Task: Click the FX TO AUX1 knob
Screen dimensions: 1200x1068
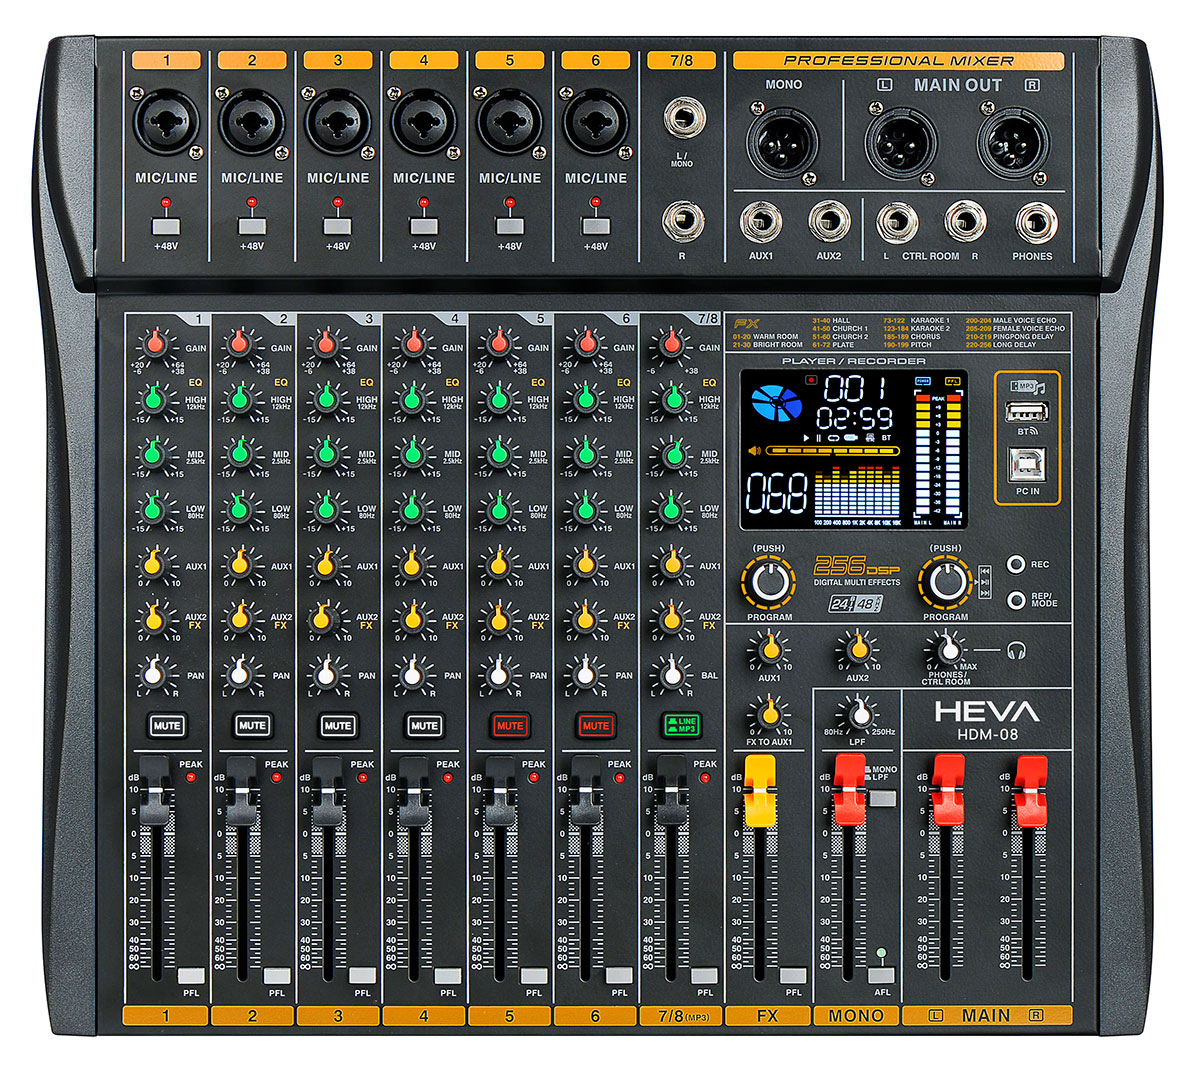Action: pos(769,713)
